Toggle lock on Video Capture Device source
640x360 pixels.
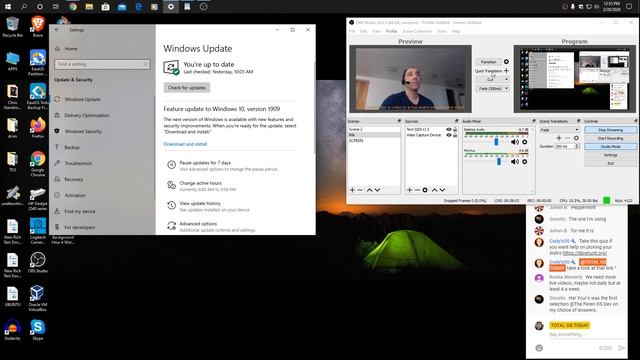[455, 135]
